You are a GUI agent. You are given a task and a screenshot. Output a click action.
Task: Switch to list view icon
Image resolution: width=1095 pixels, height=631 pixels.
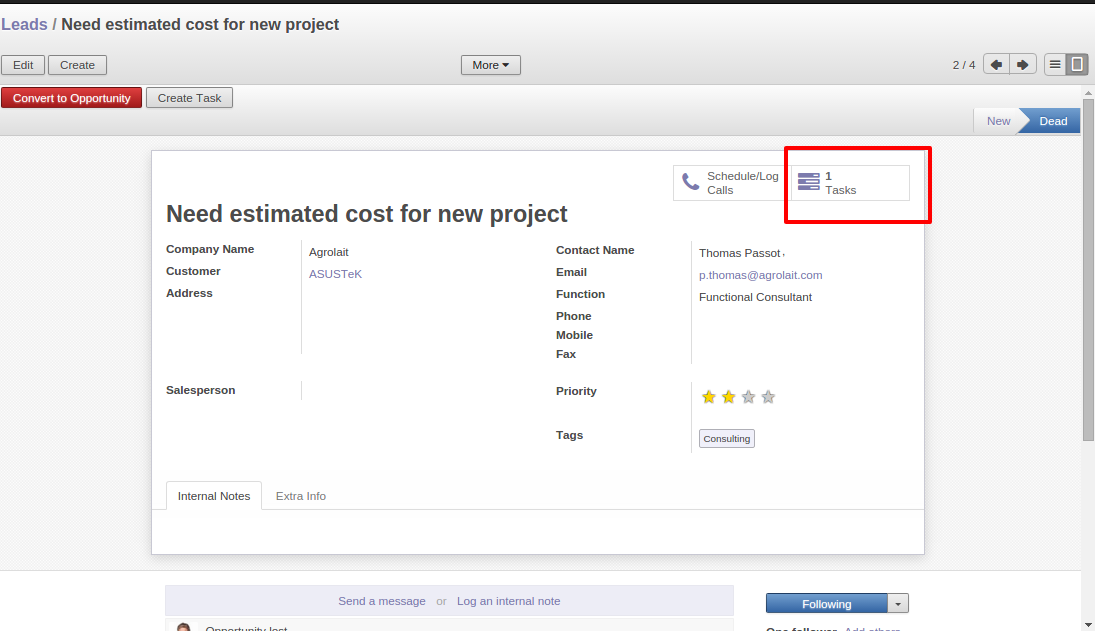click(x=1055, y=65)
